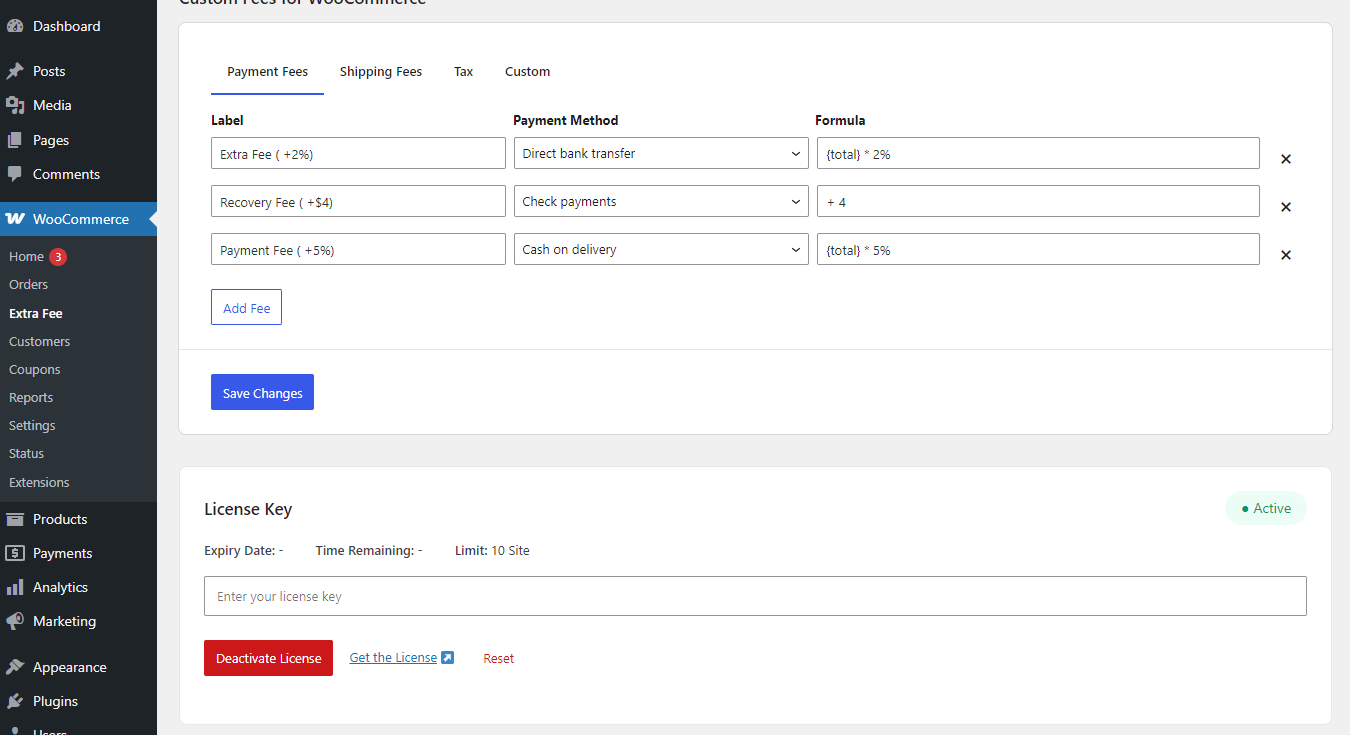
Task: Delete the Recovery Fee row with X
Action: (1286, 207)
